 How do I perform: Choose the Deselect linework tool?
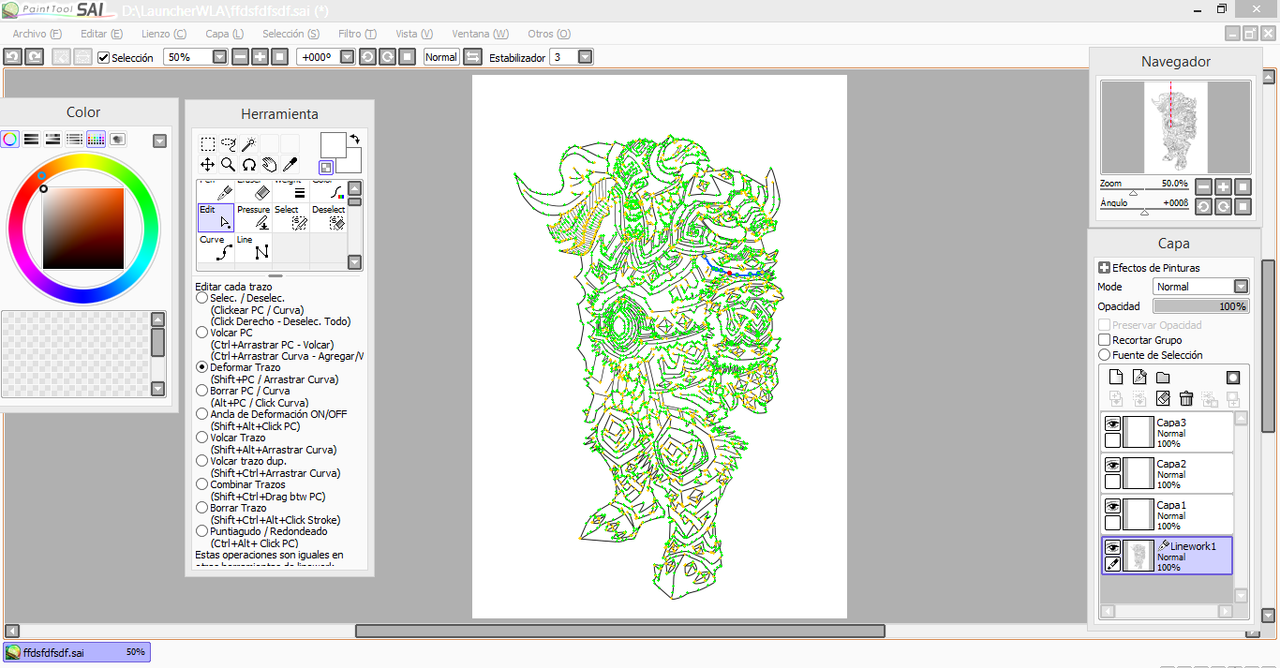[328, 218]
